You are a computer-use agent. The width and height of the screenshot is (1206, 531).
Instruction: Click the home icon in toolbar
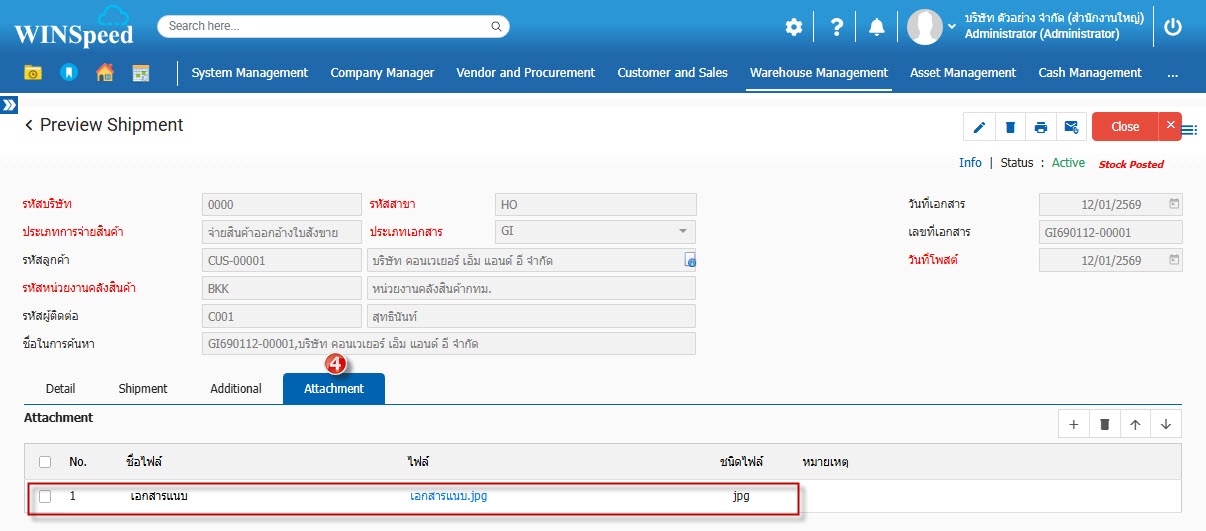[x=104, y=73]
